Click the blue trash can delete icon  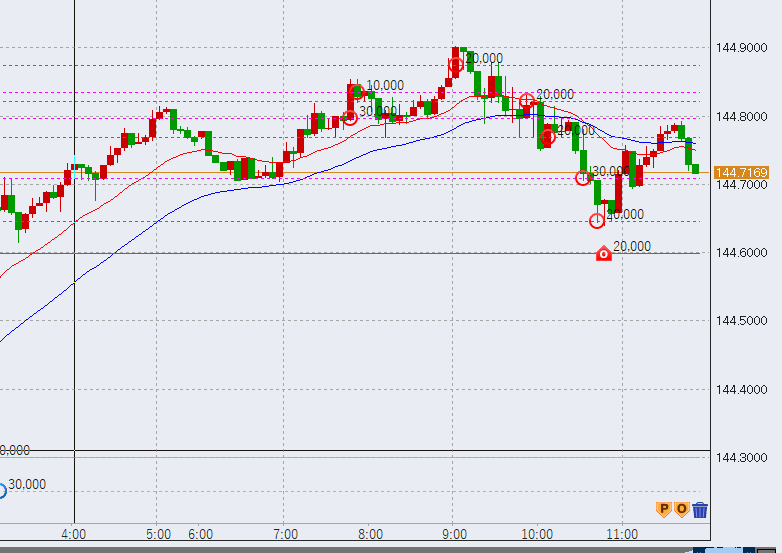[x=700, y=509]
